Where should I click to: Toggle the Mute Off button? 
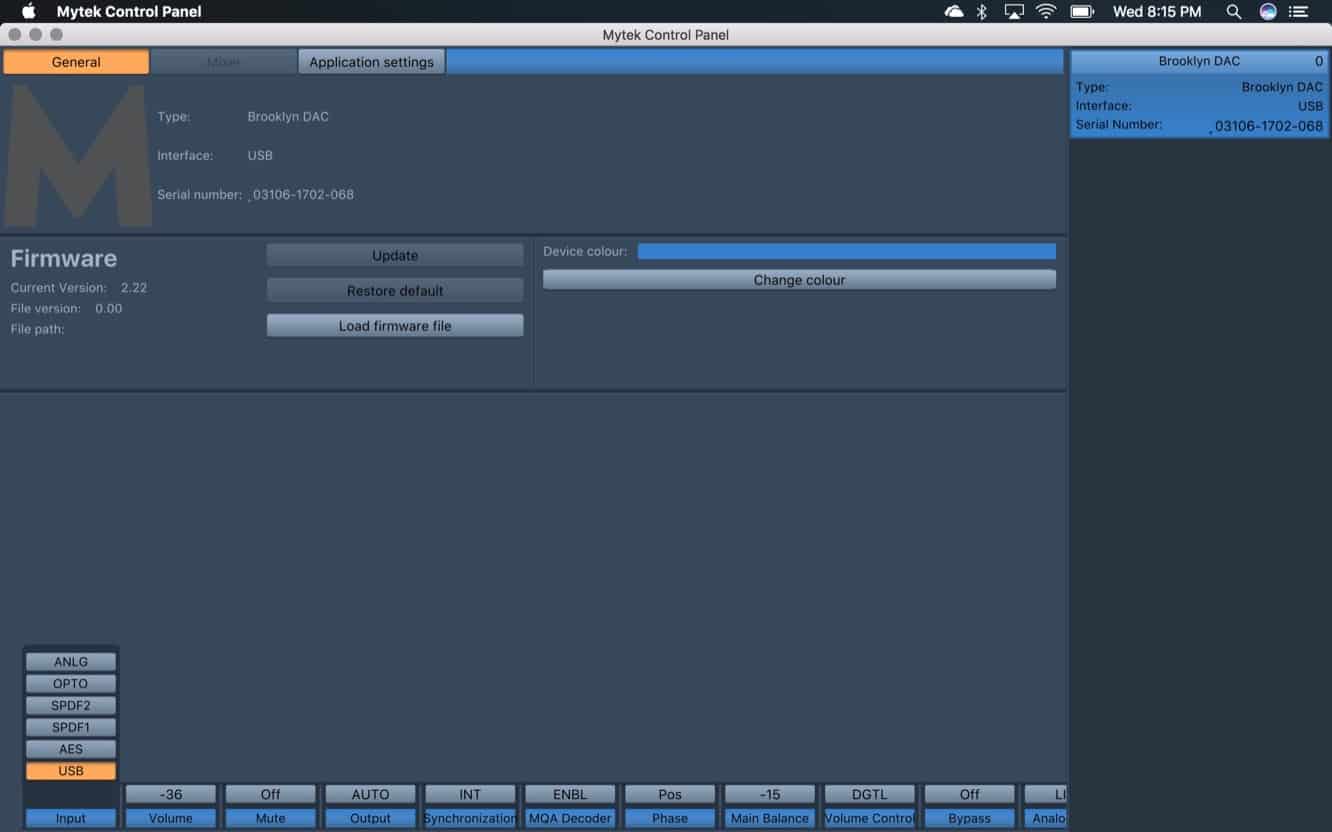270,794
